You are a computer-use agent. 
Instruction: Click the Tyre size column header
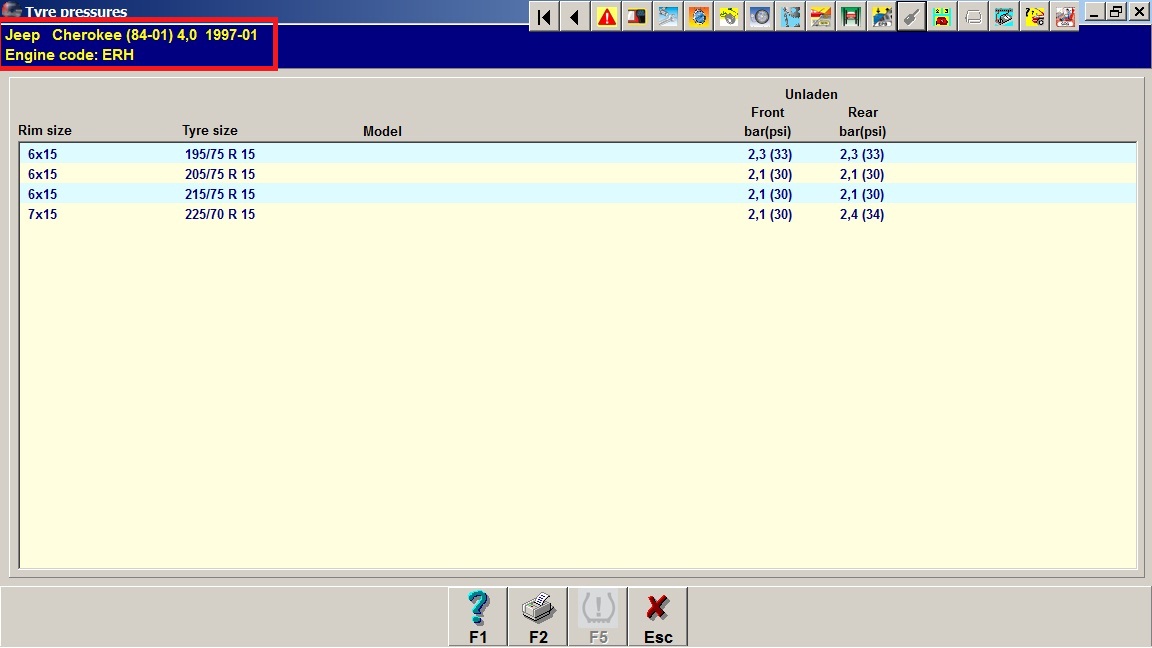(210, 131)
